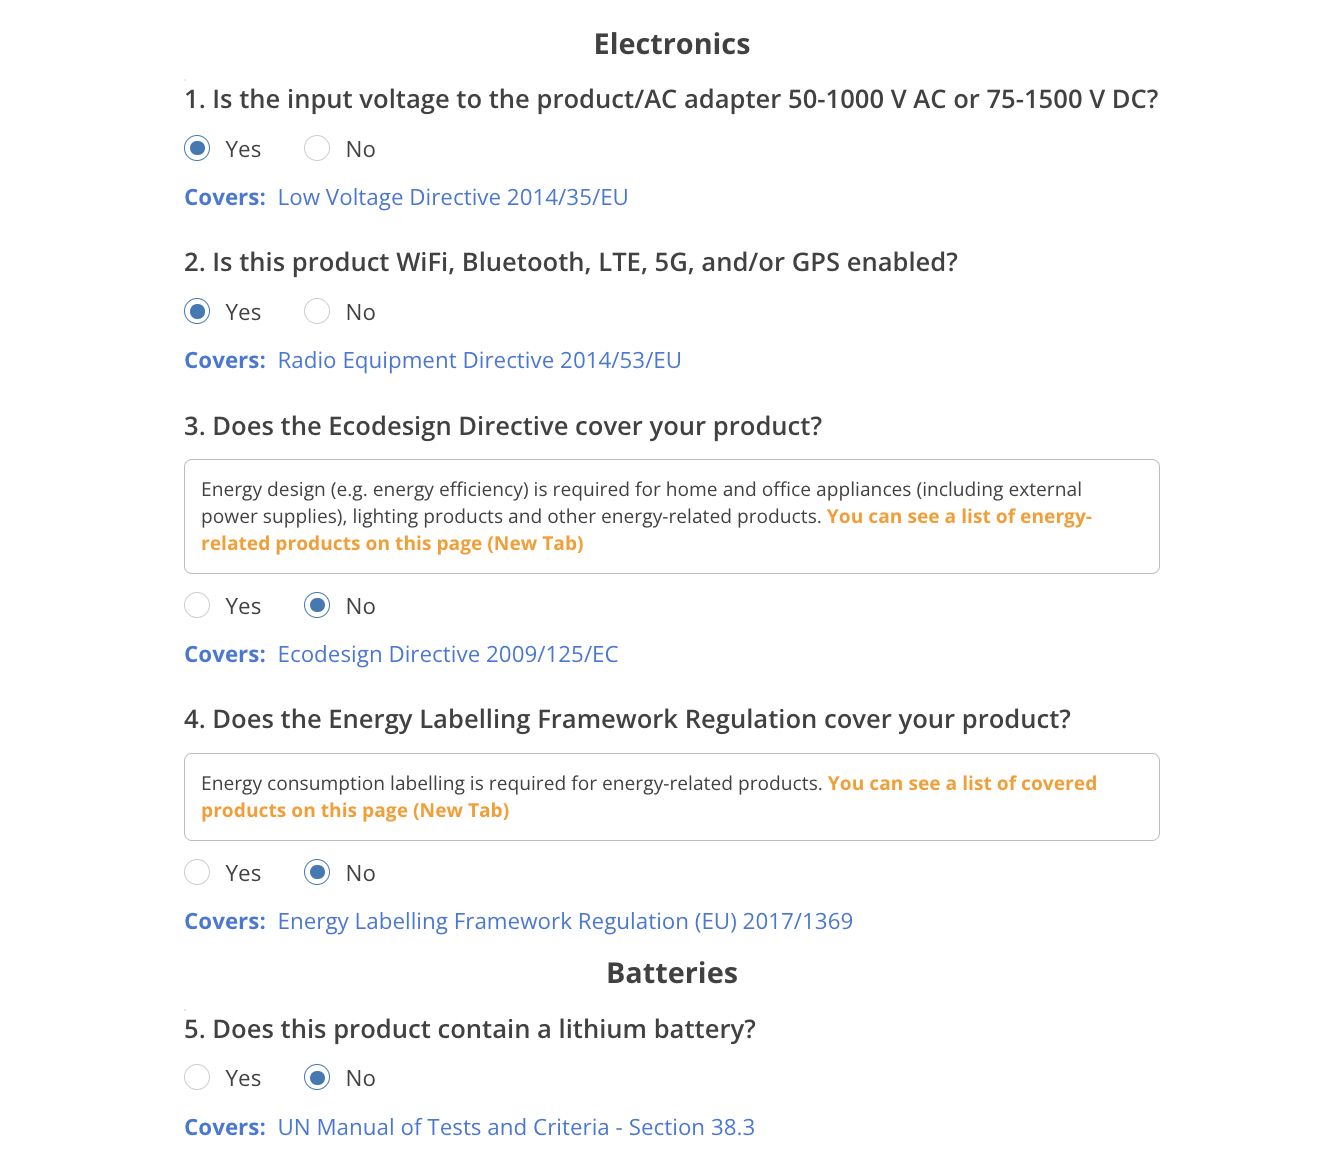Screen dimensions: 1344x1157
Task: Click the Yes label under question 2
Action: (x=243, y=313)
